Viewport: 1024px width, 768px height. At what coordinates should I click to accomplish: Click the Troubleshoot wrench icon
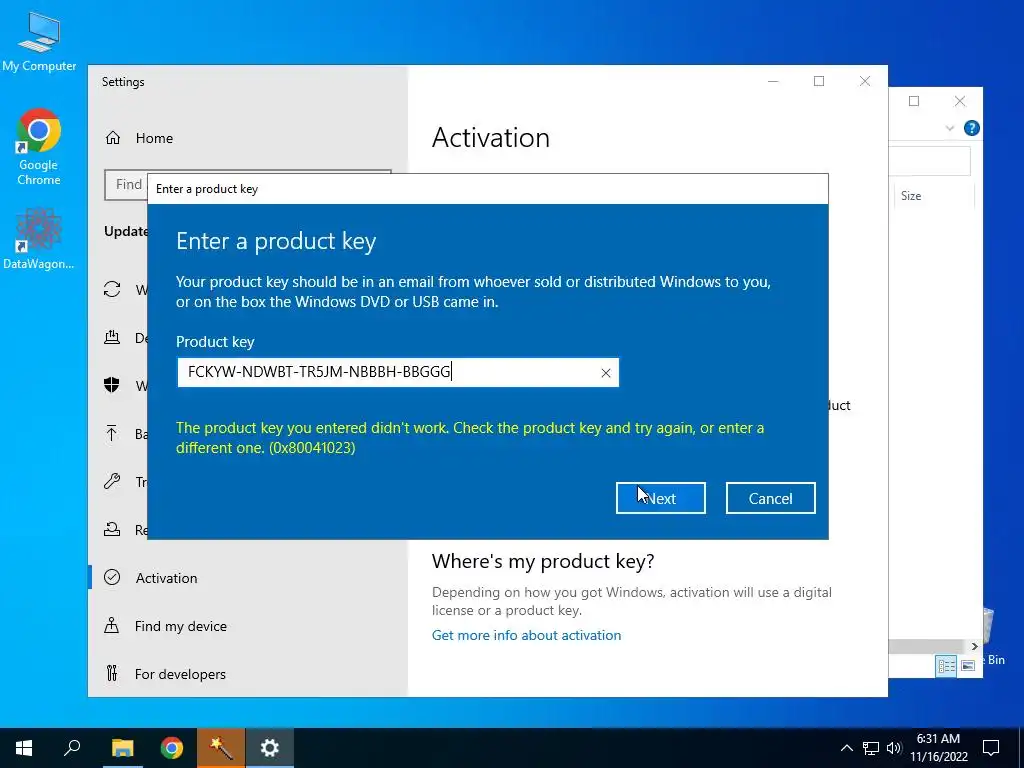(112, 481)
